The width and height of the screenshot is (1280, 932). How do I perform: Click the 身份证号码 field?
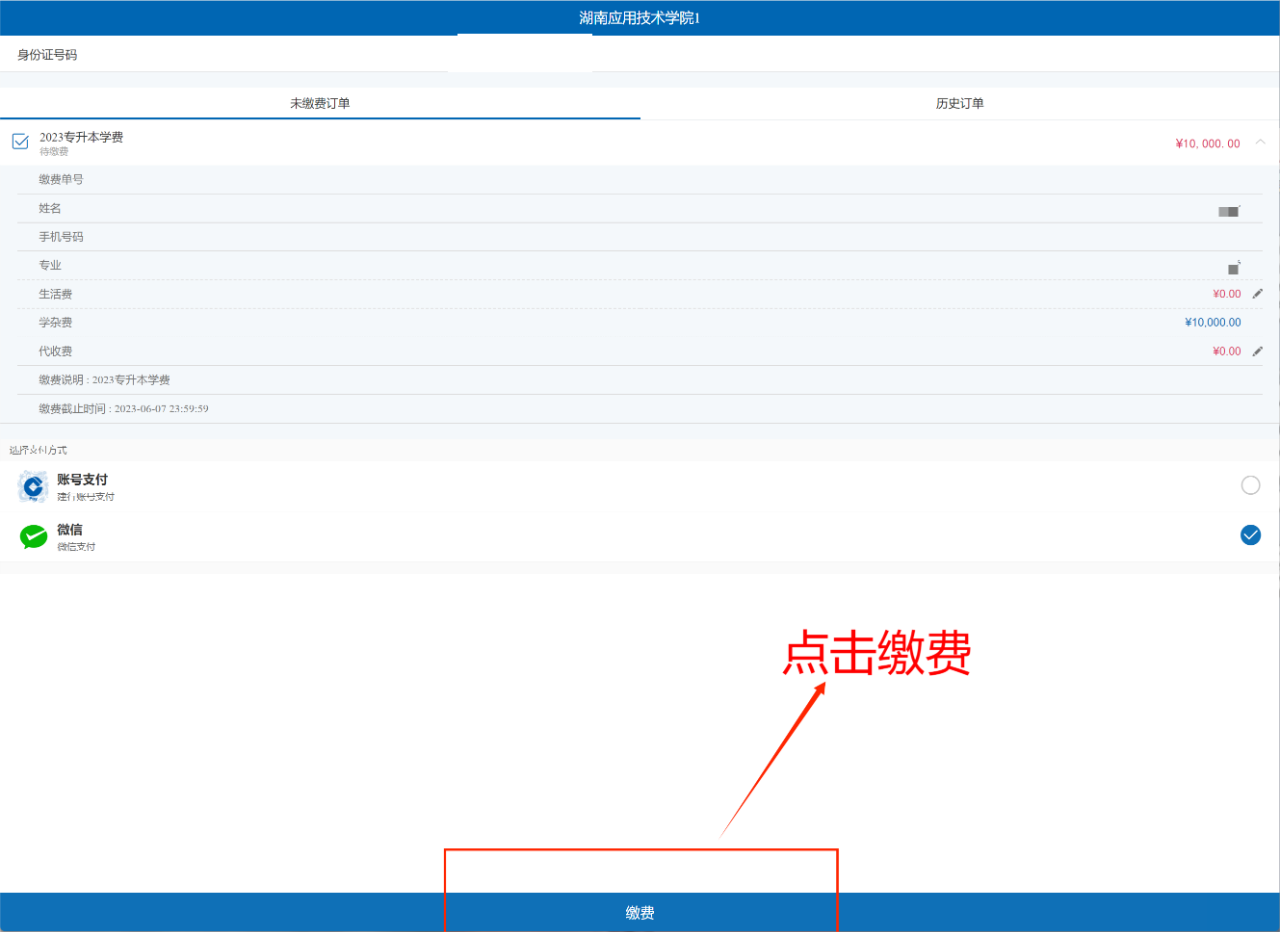(x=520, y=55)
